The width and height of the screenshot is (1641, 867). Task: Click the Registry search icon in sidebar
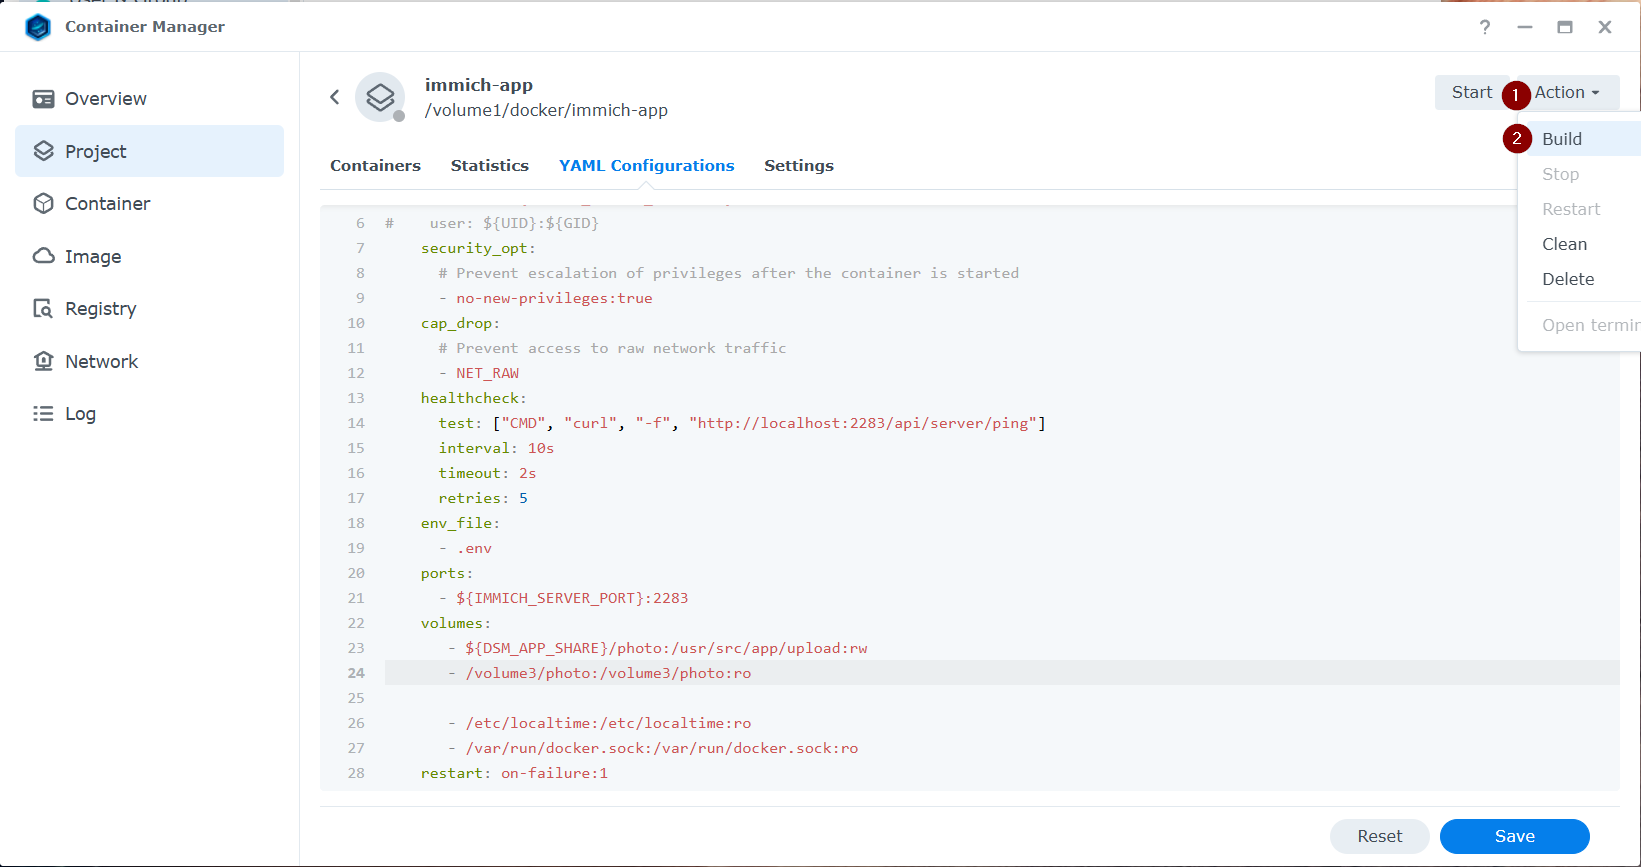pos(43,309)
